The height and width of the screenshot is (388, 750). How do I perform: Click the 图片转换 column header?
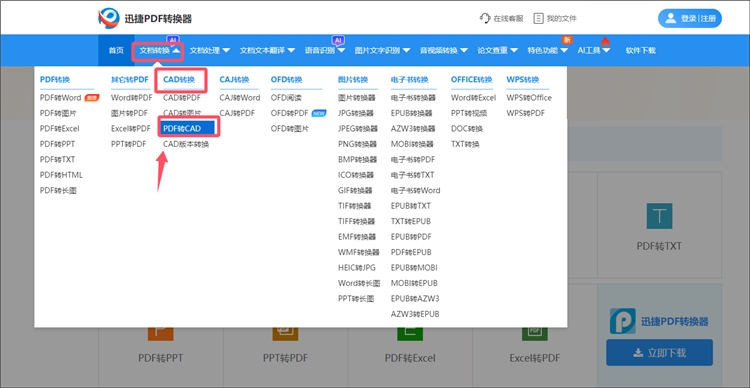point(353,79)
